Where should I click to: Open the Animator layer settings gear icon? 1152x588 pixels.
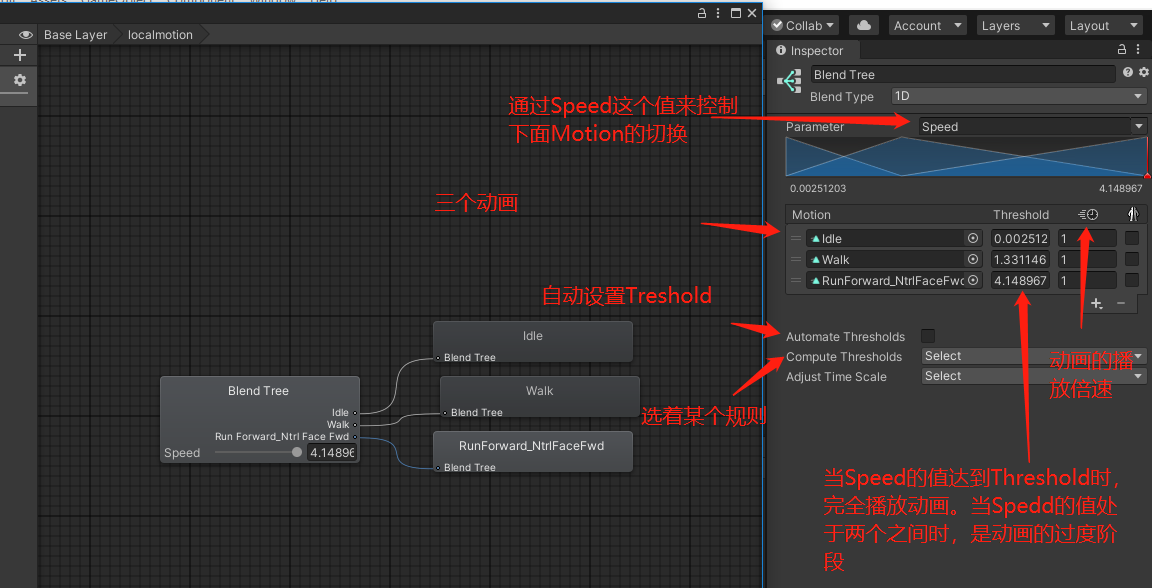pos(19,79)
